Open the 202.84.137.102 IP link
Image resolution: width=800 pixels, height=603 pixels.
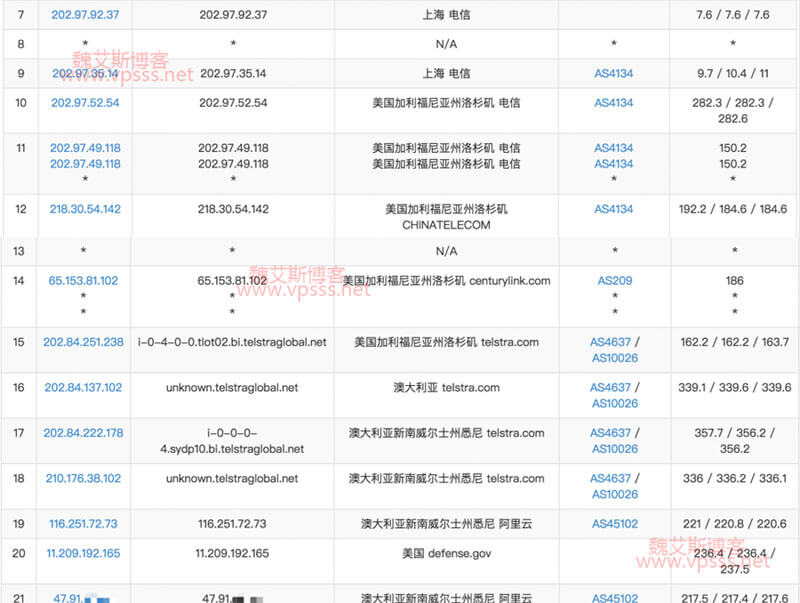[x=84, y=388]
